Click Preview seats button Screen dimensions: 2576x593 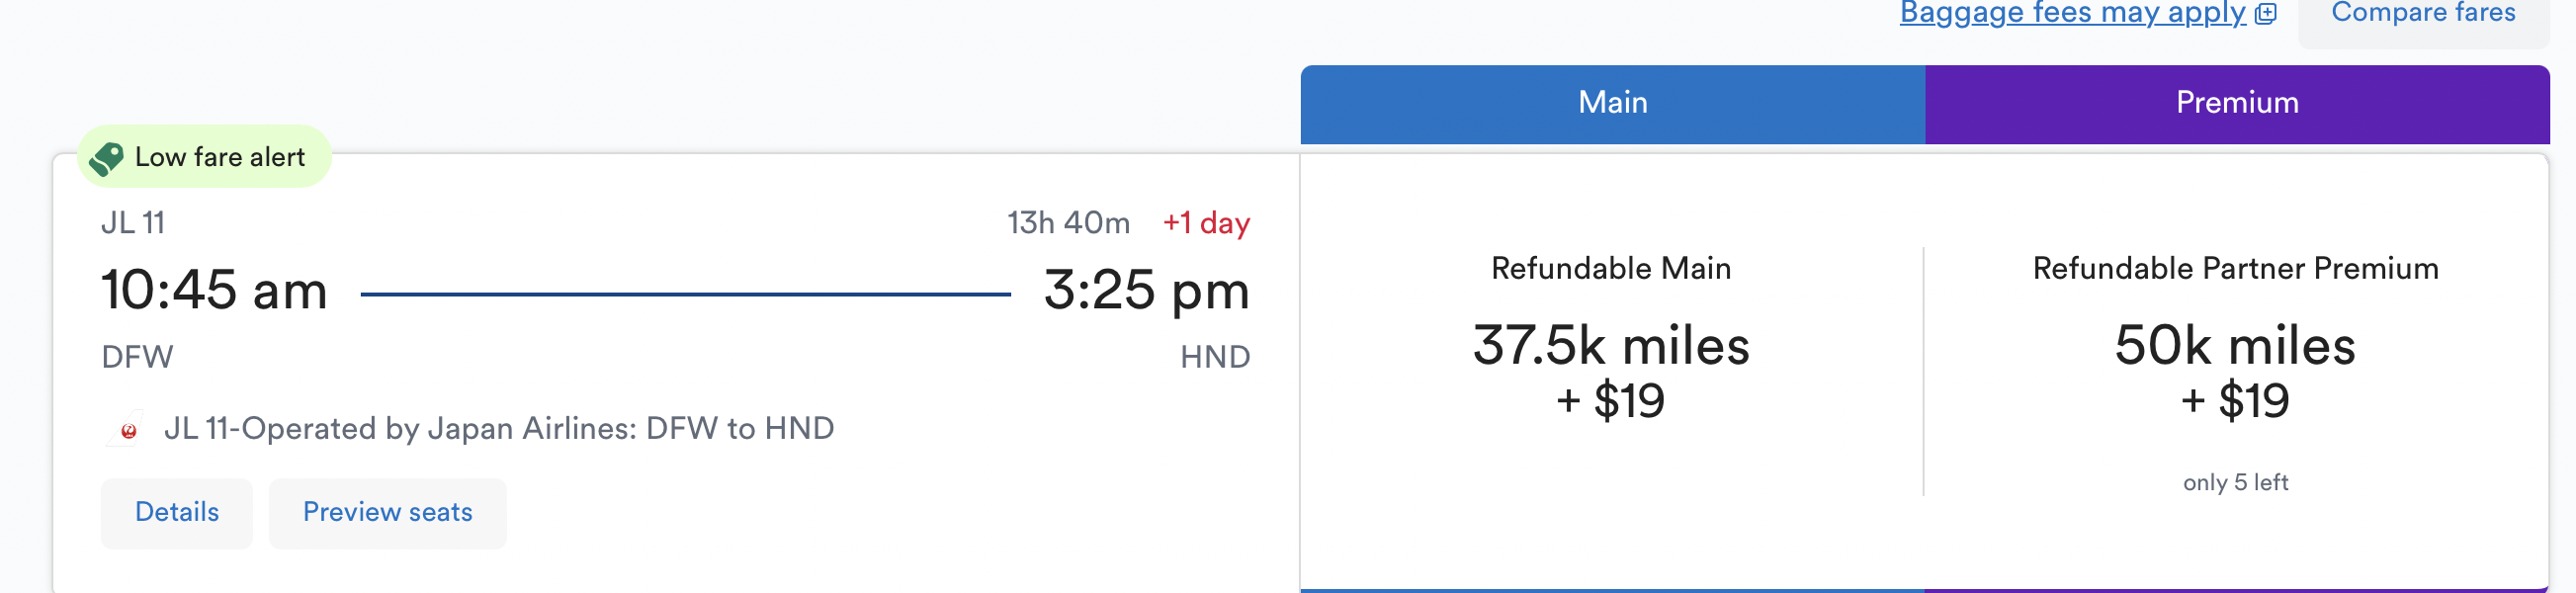coord(387,513)
